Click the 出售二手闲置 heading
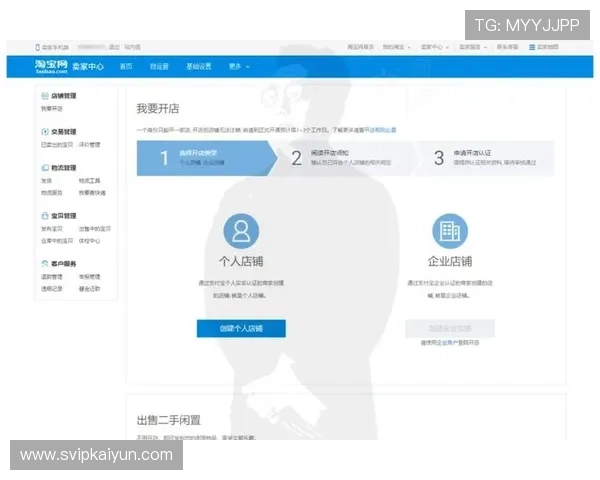The image size is (600, 480). (x=169, y=420)
